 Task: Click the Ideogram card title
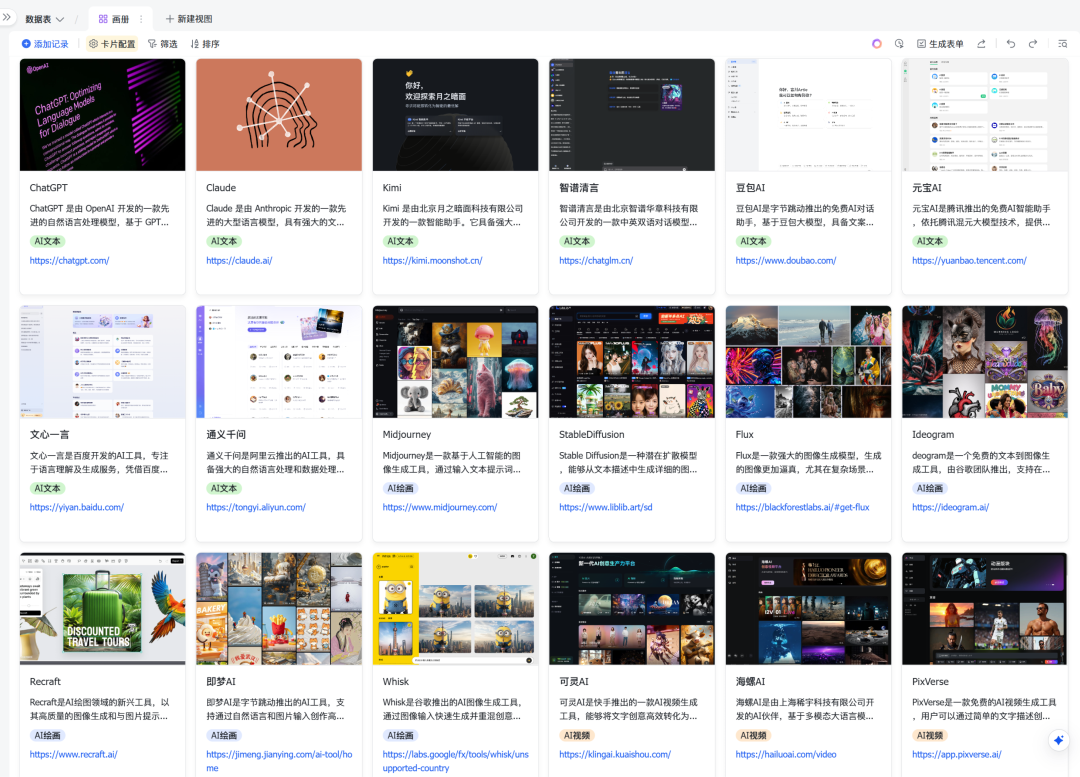(933, 435)
